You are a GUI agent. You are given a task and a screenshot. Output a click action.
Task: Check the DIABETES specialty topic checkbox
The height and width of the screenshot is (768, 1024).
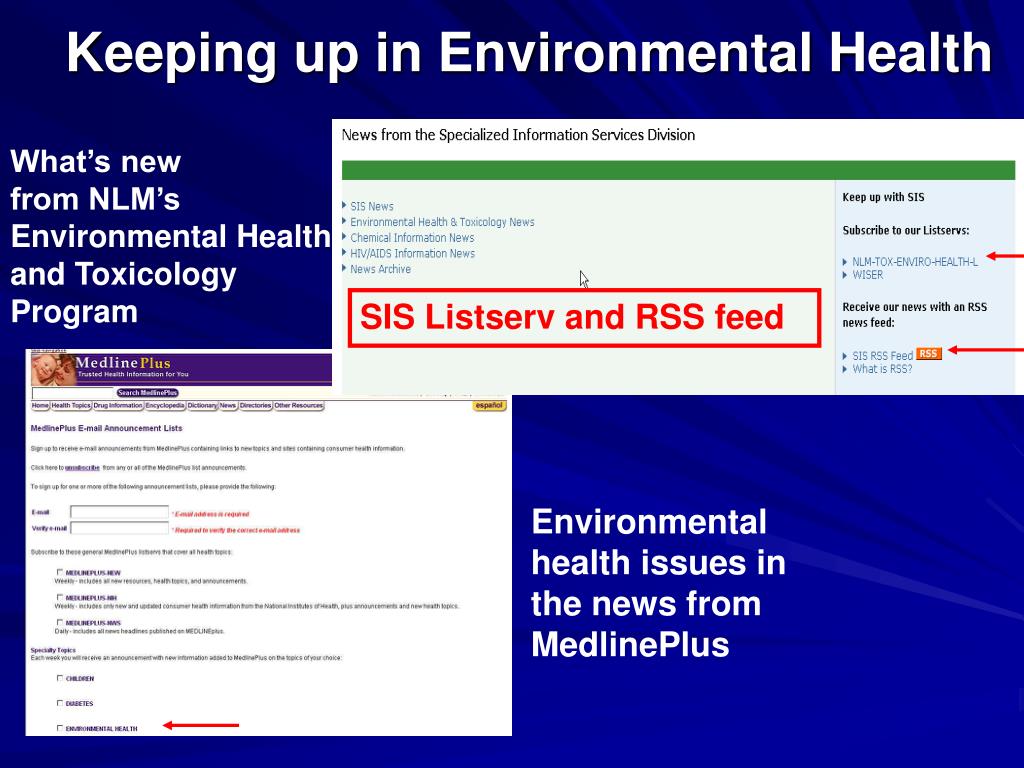click(x=60, y=703)
